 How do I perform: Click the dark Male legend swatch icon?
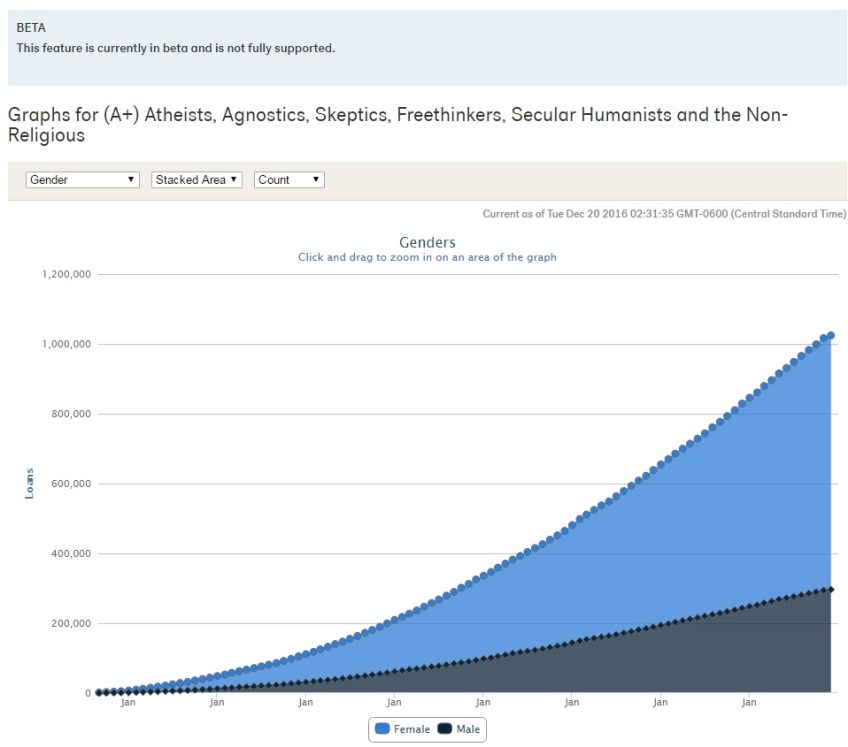[444, 729]
